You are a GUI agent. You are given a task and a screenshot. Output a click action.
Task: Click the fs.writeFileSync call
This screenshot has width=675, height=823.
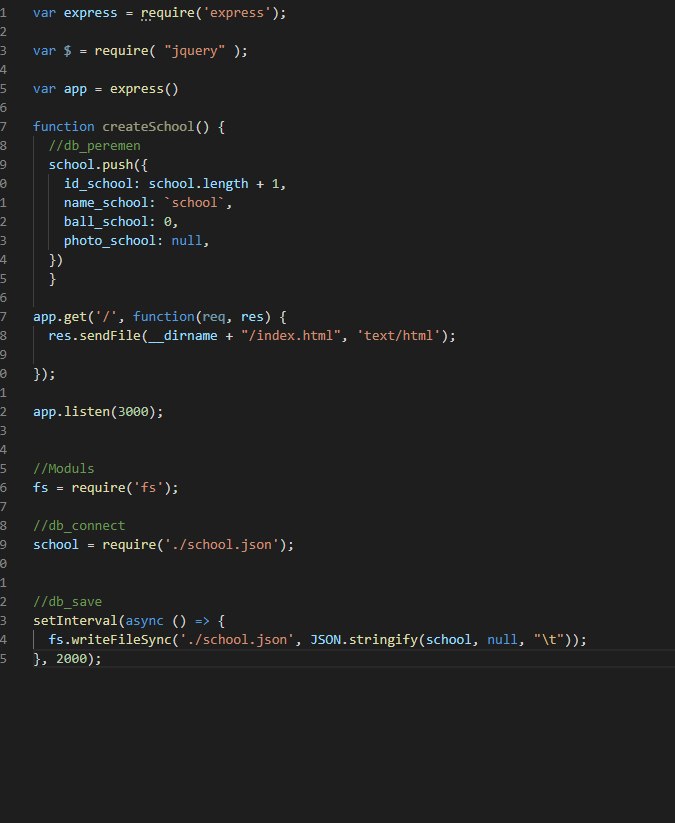coord(318,639)
